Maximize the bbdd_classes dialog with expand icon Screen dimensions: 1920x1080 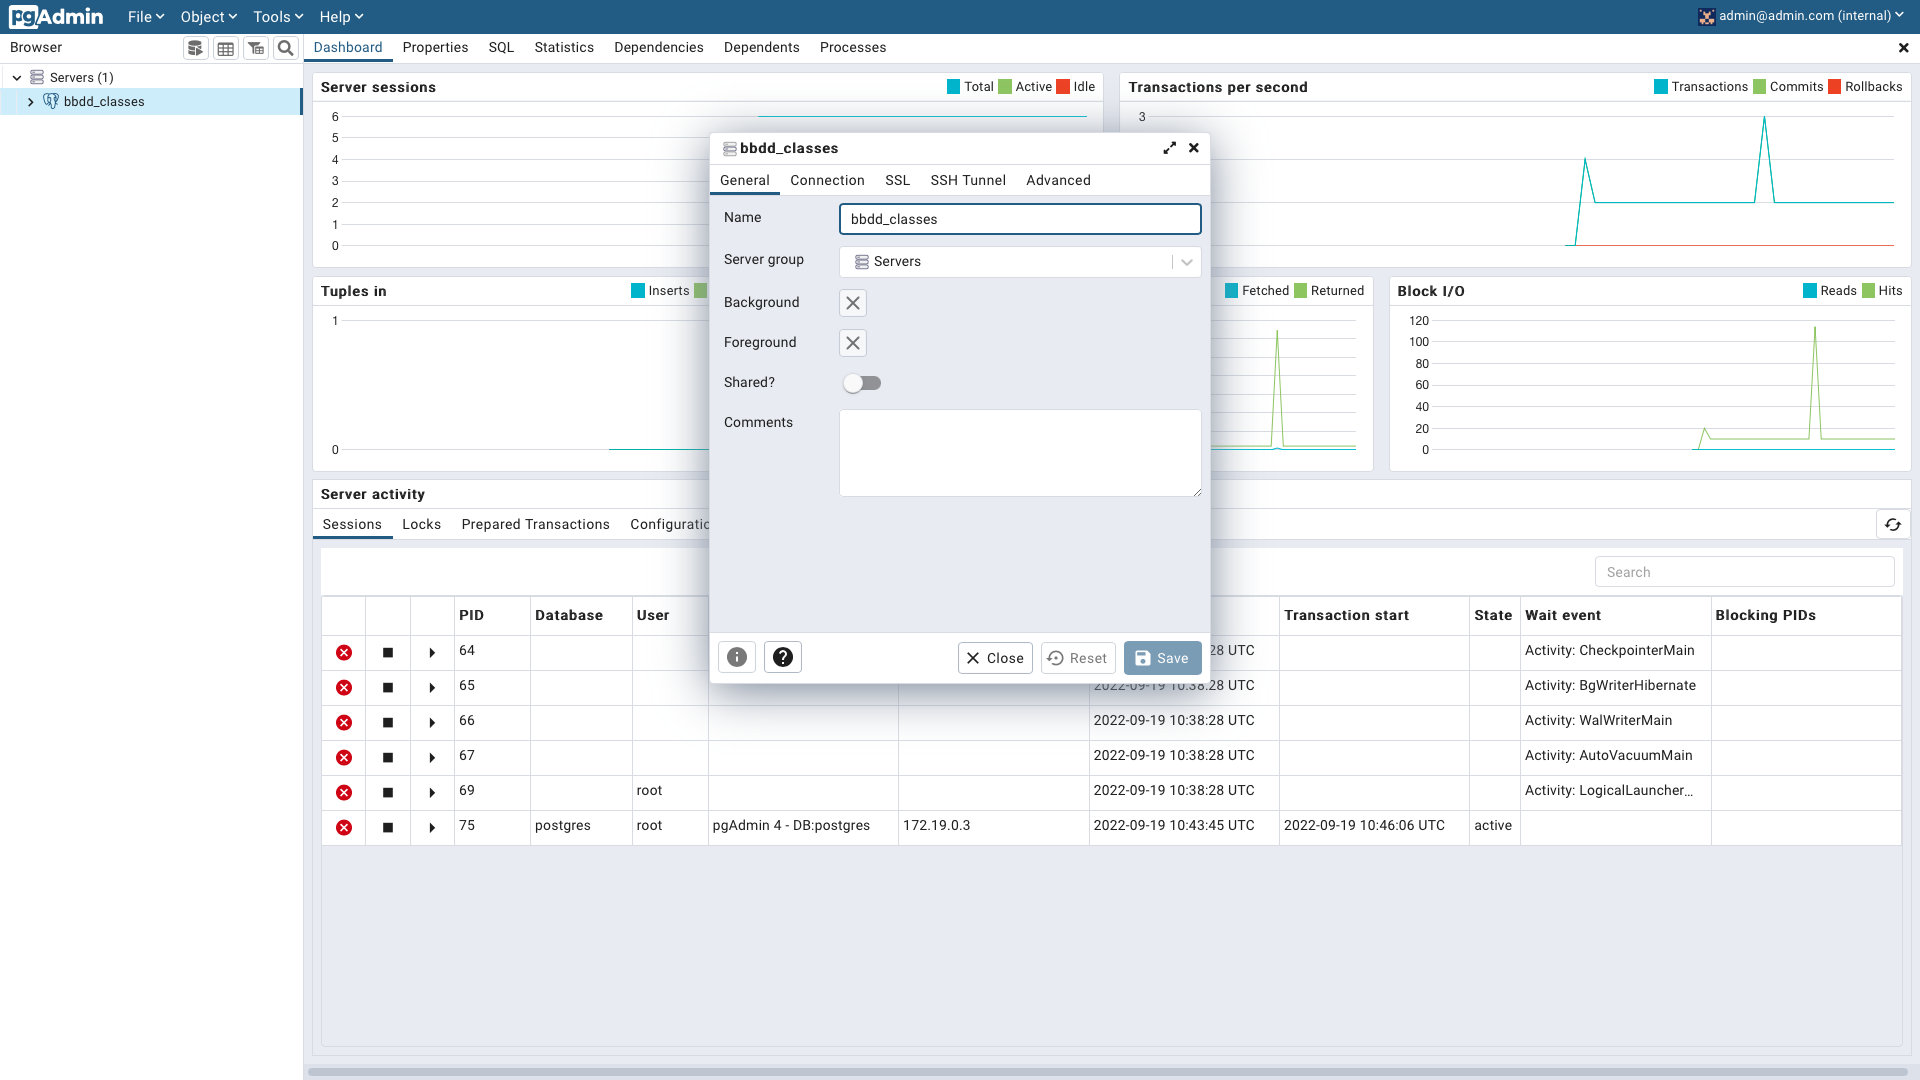[x=1169, y=148]
